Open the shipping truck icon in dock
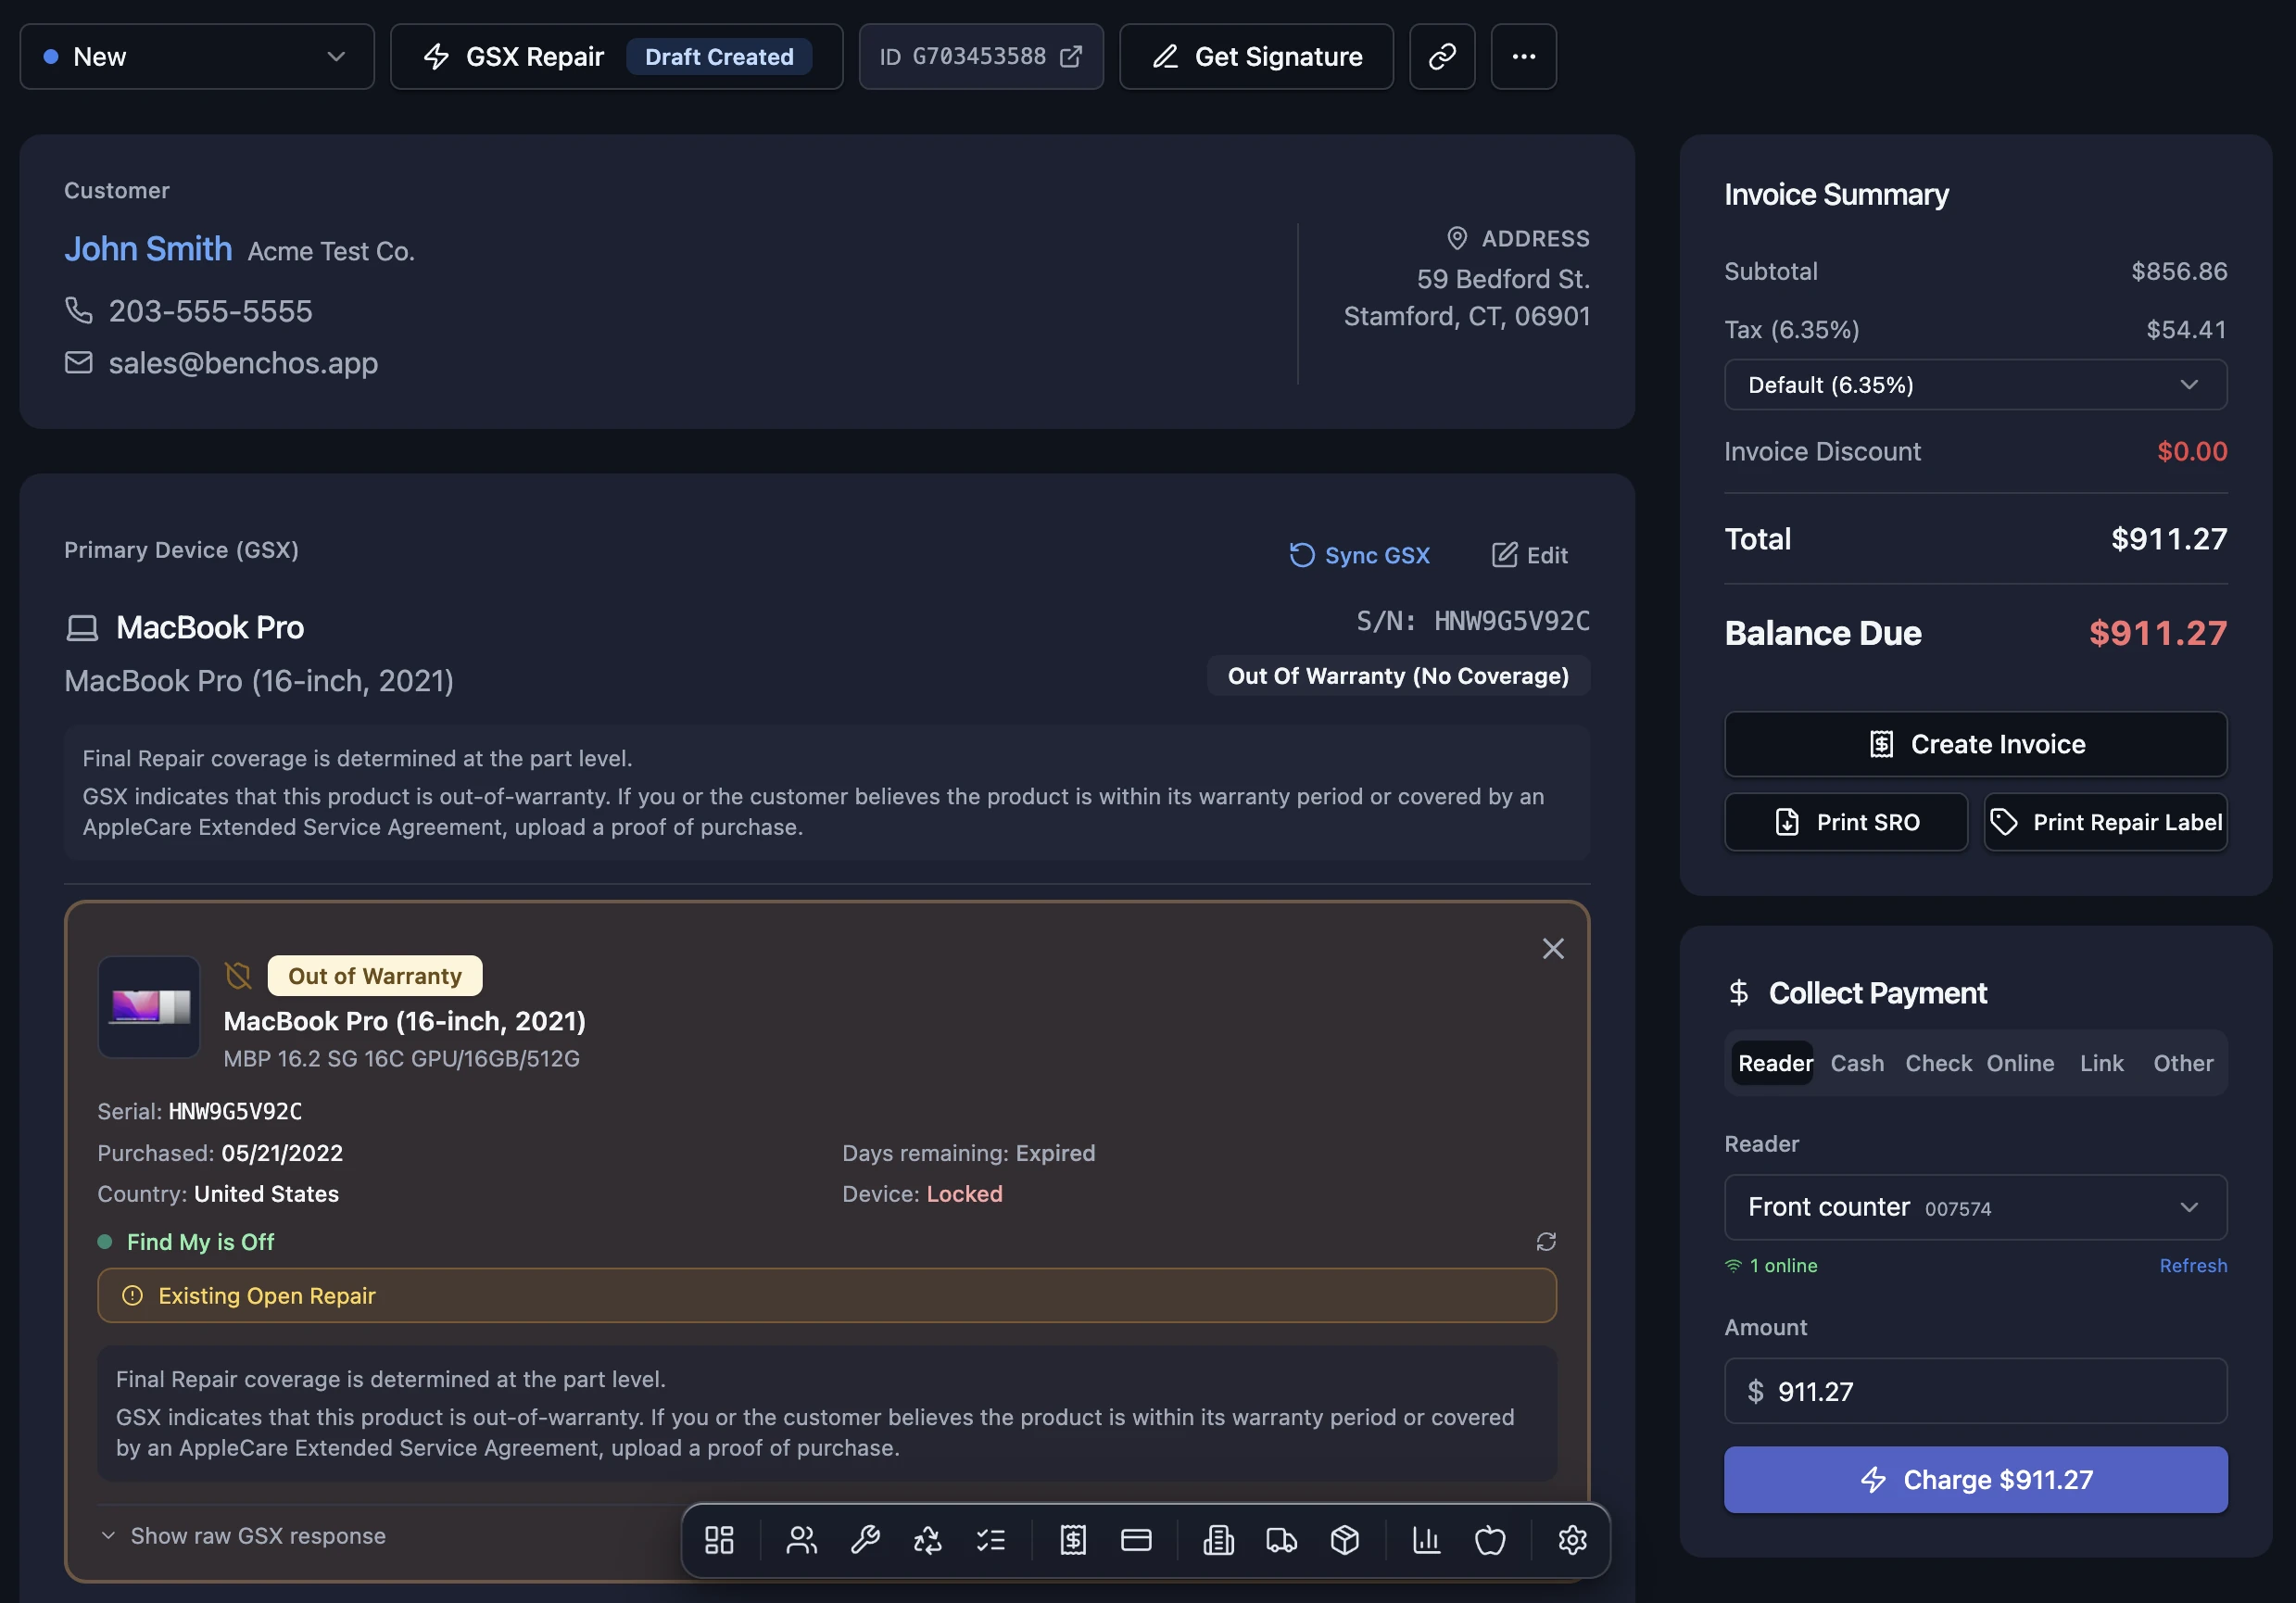2296x1603 pixels. point(1281,1540)
